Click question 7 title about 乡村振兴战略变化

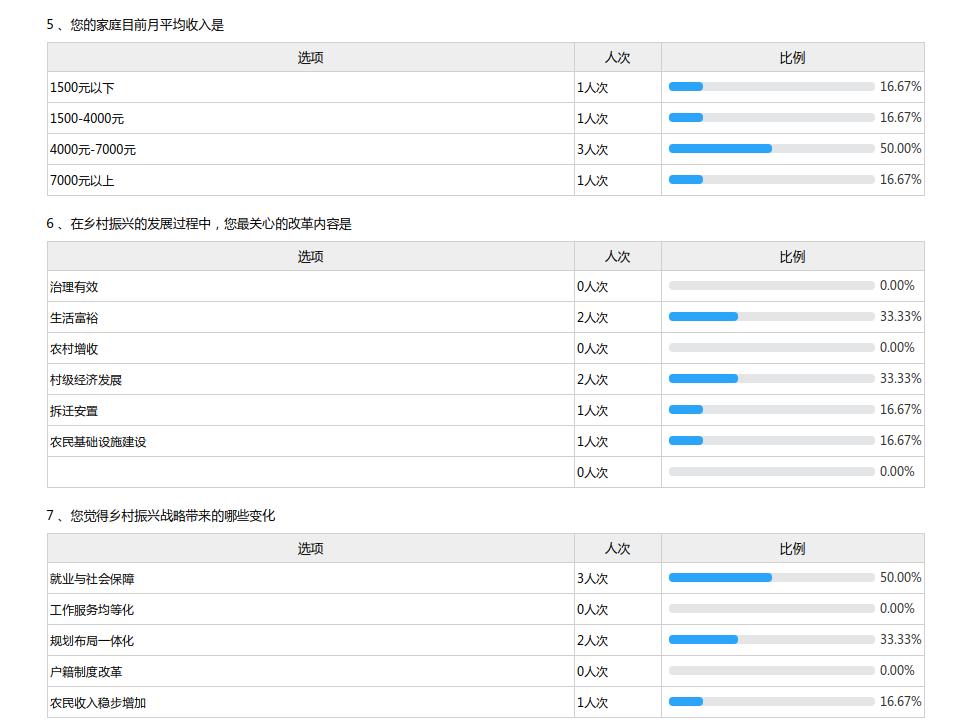(x=160, y=516)
